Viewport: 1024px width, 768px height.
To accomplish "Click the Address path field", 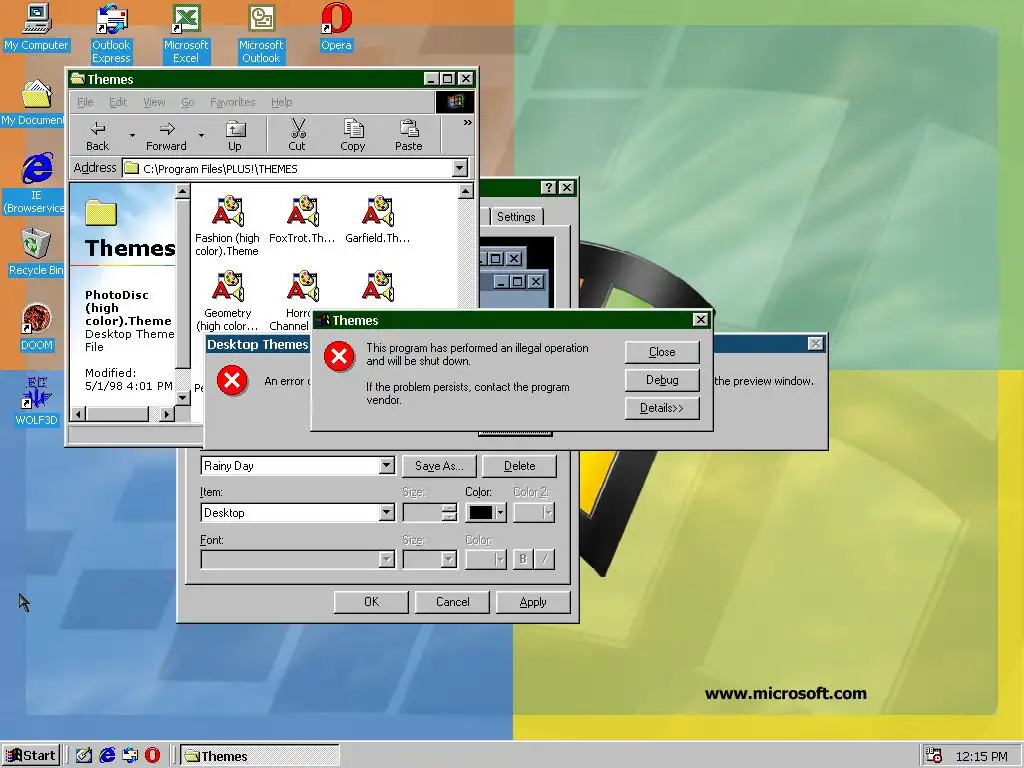I will click(287, 168).
